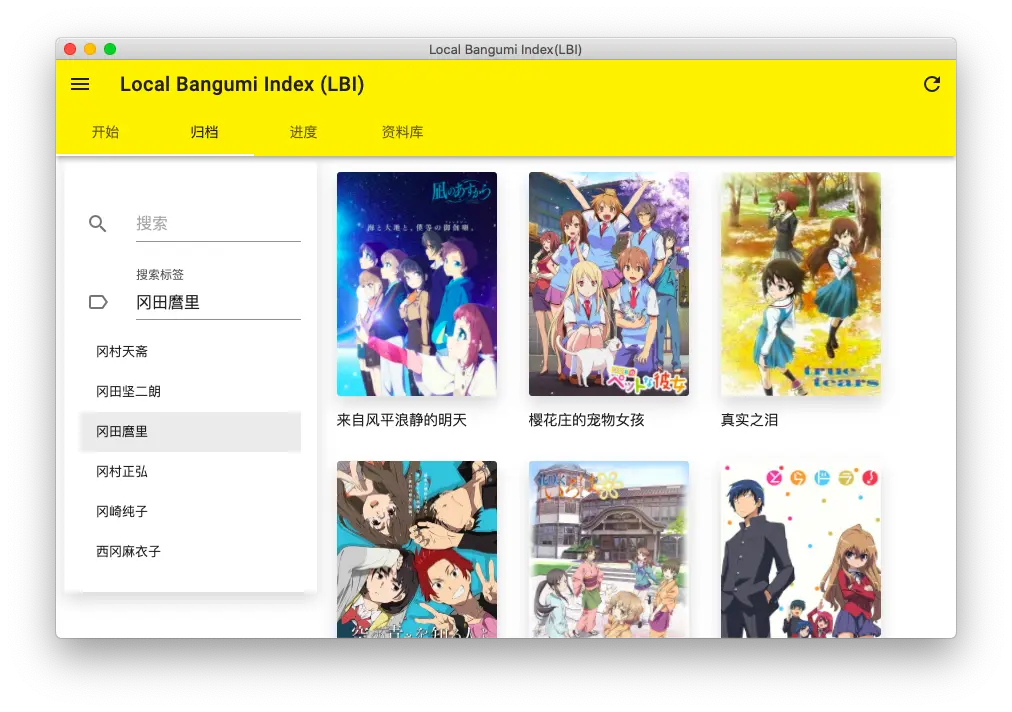The image size is (1012, 712).
Task: Open the Toradora poster in second row
Action: [x=800, y=549]
